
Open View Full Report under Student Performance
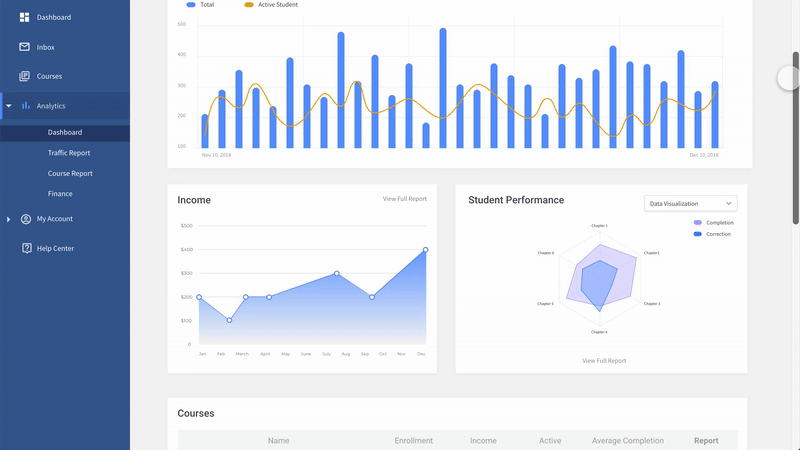pos(604,361)
